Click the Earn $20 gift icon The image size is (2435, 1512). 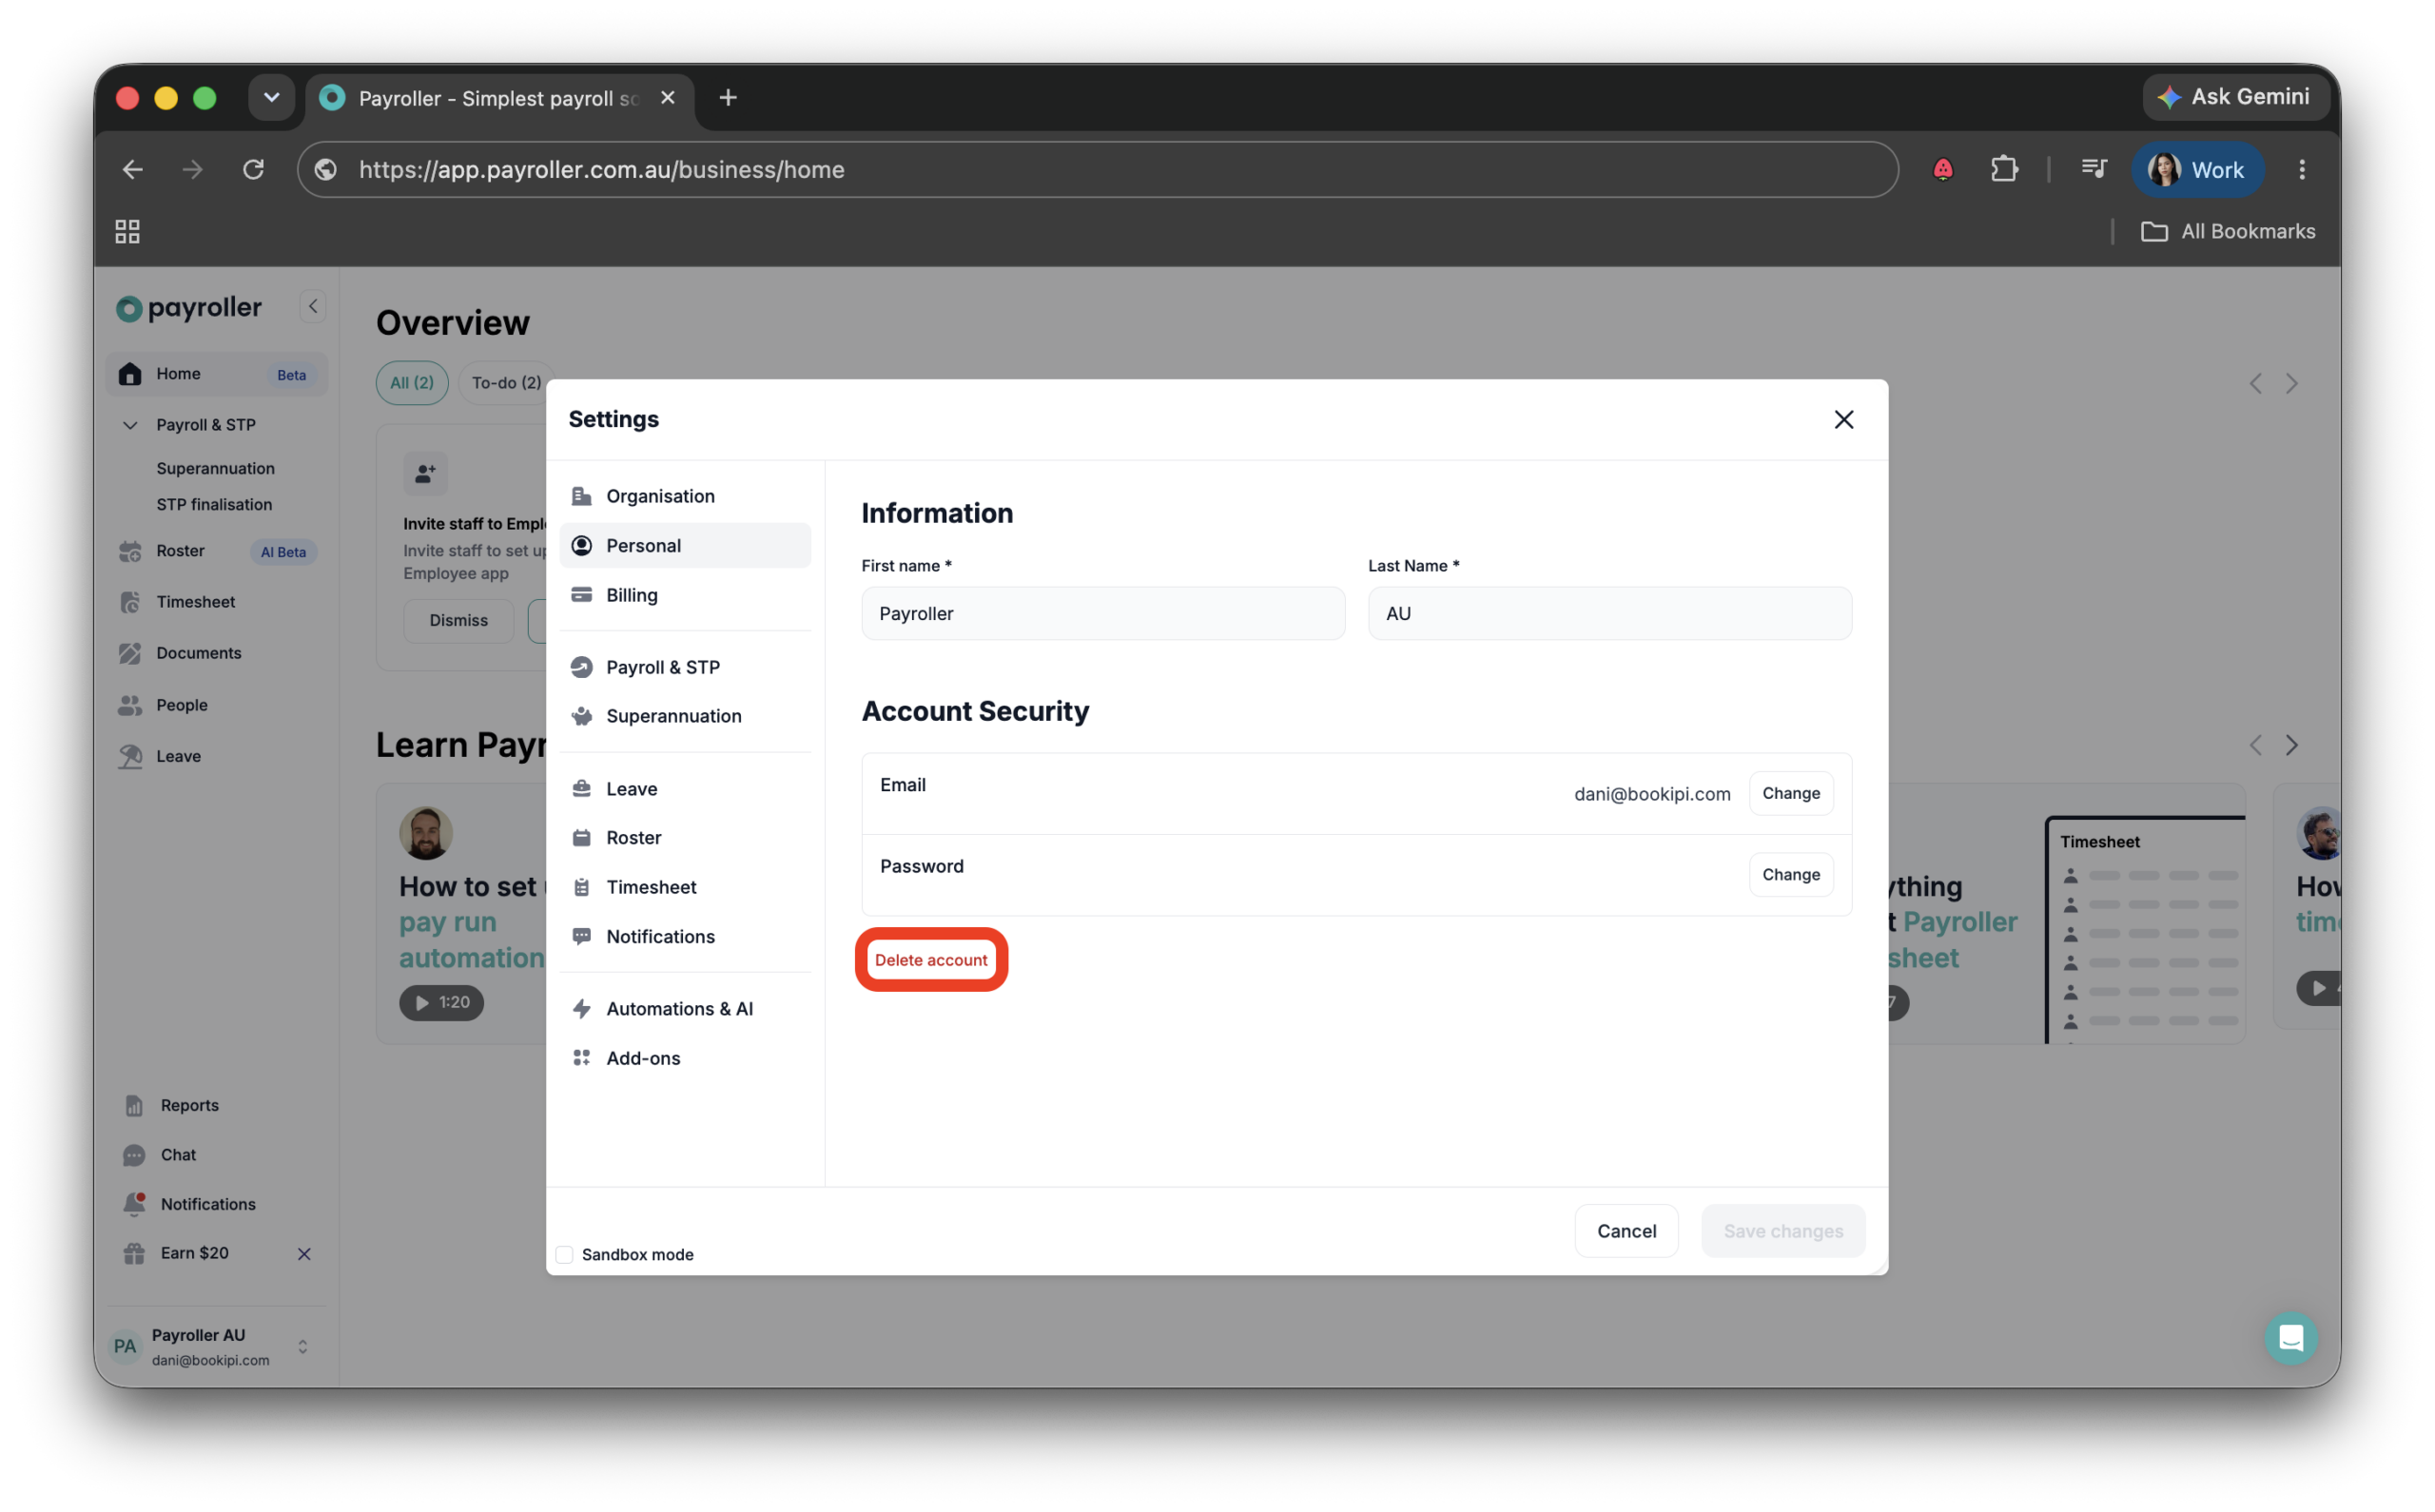click(x=134, y=1254)
